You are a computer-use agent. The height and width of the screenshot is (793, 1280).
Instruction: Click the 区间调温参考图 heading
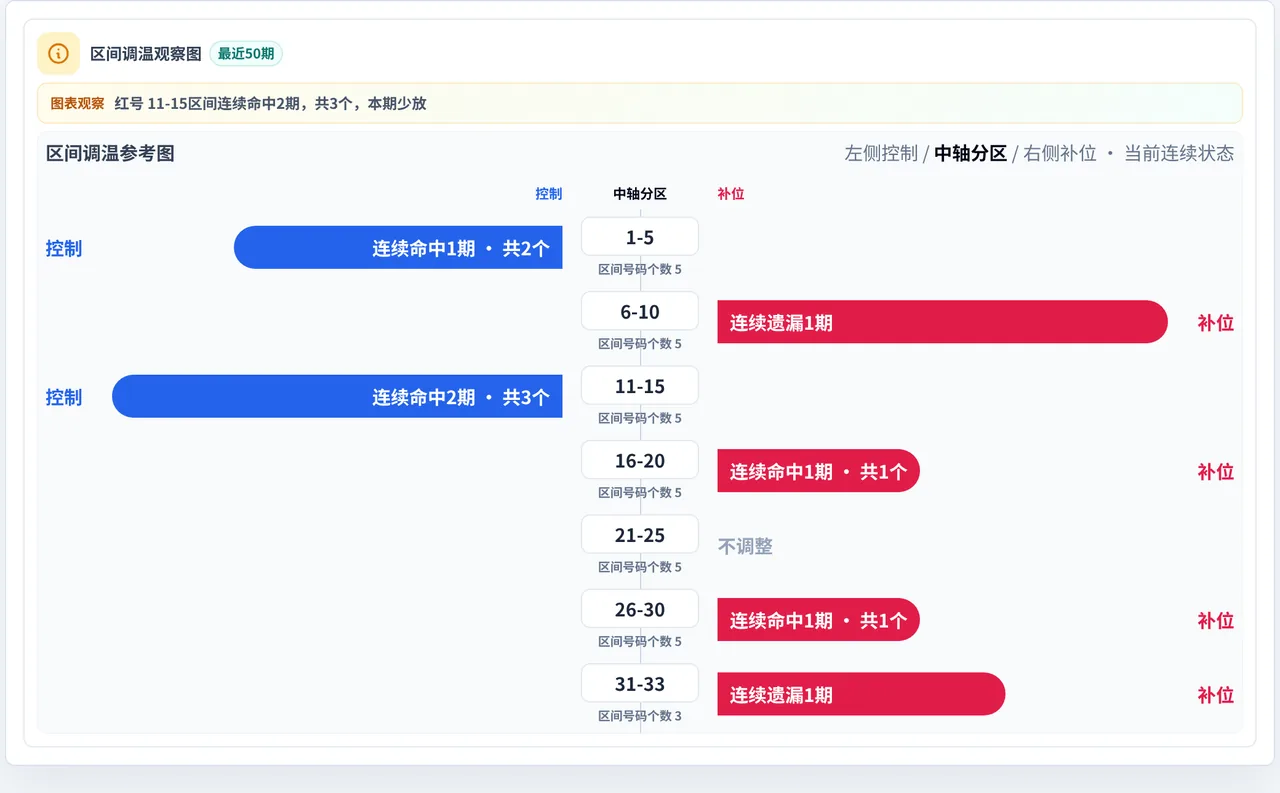point(110,153)
